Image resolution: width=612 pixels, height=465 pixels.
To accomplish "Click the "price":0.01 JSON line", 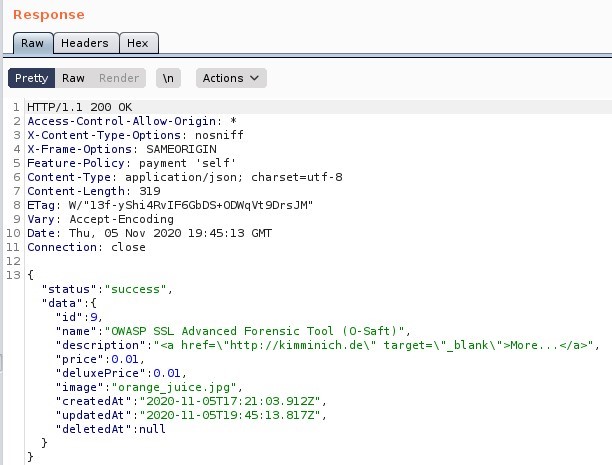I will coord(100,359).
